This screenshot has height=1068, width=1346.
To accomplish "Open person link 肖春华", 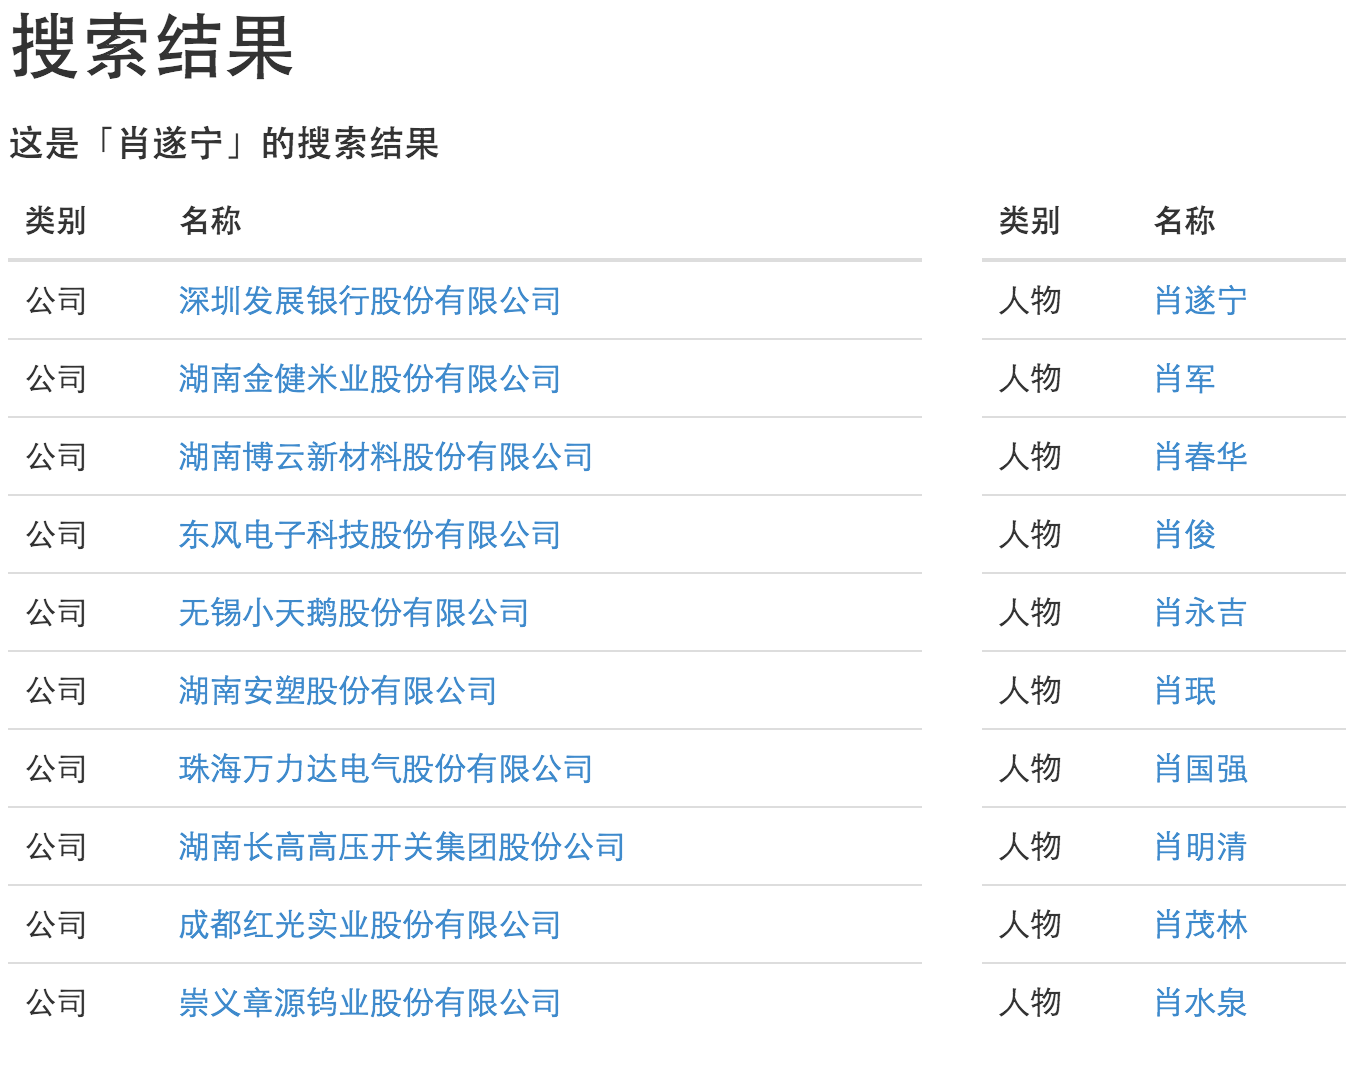I will click(1200, 457).
